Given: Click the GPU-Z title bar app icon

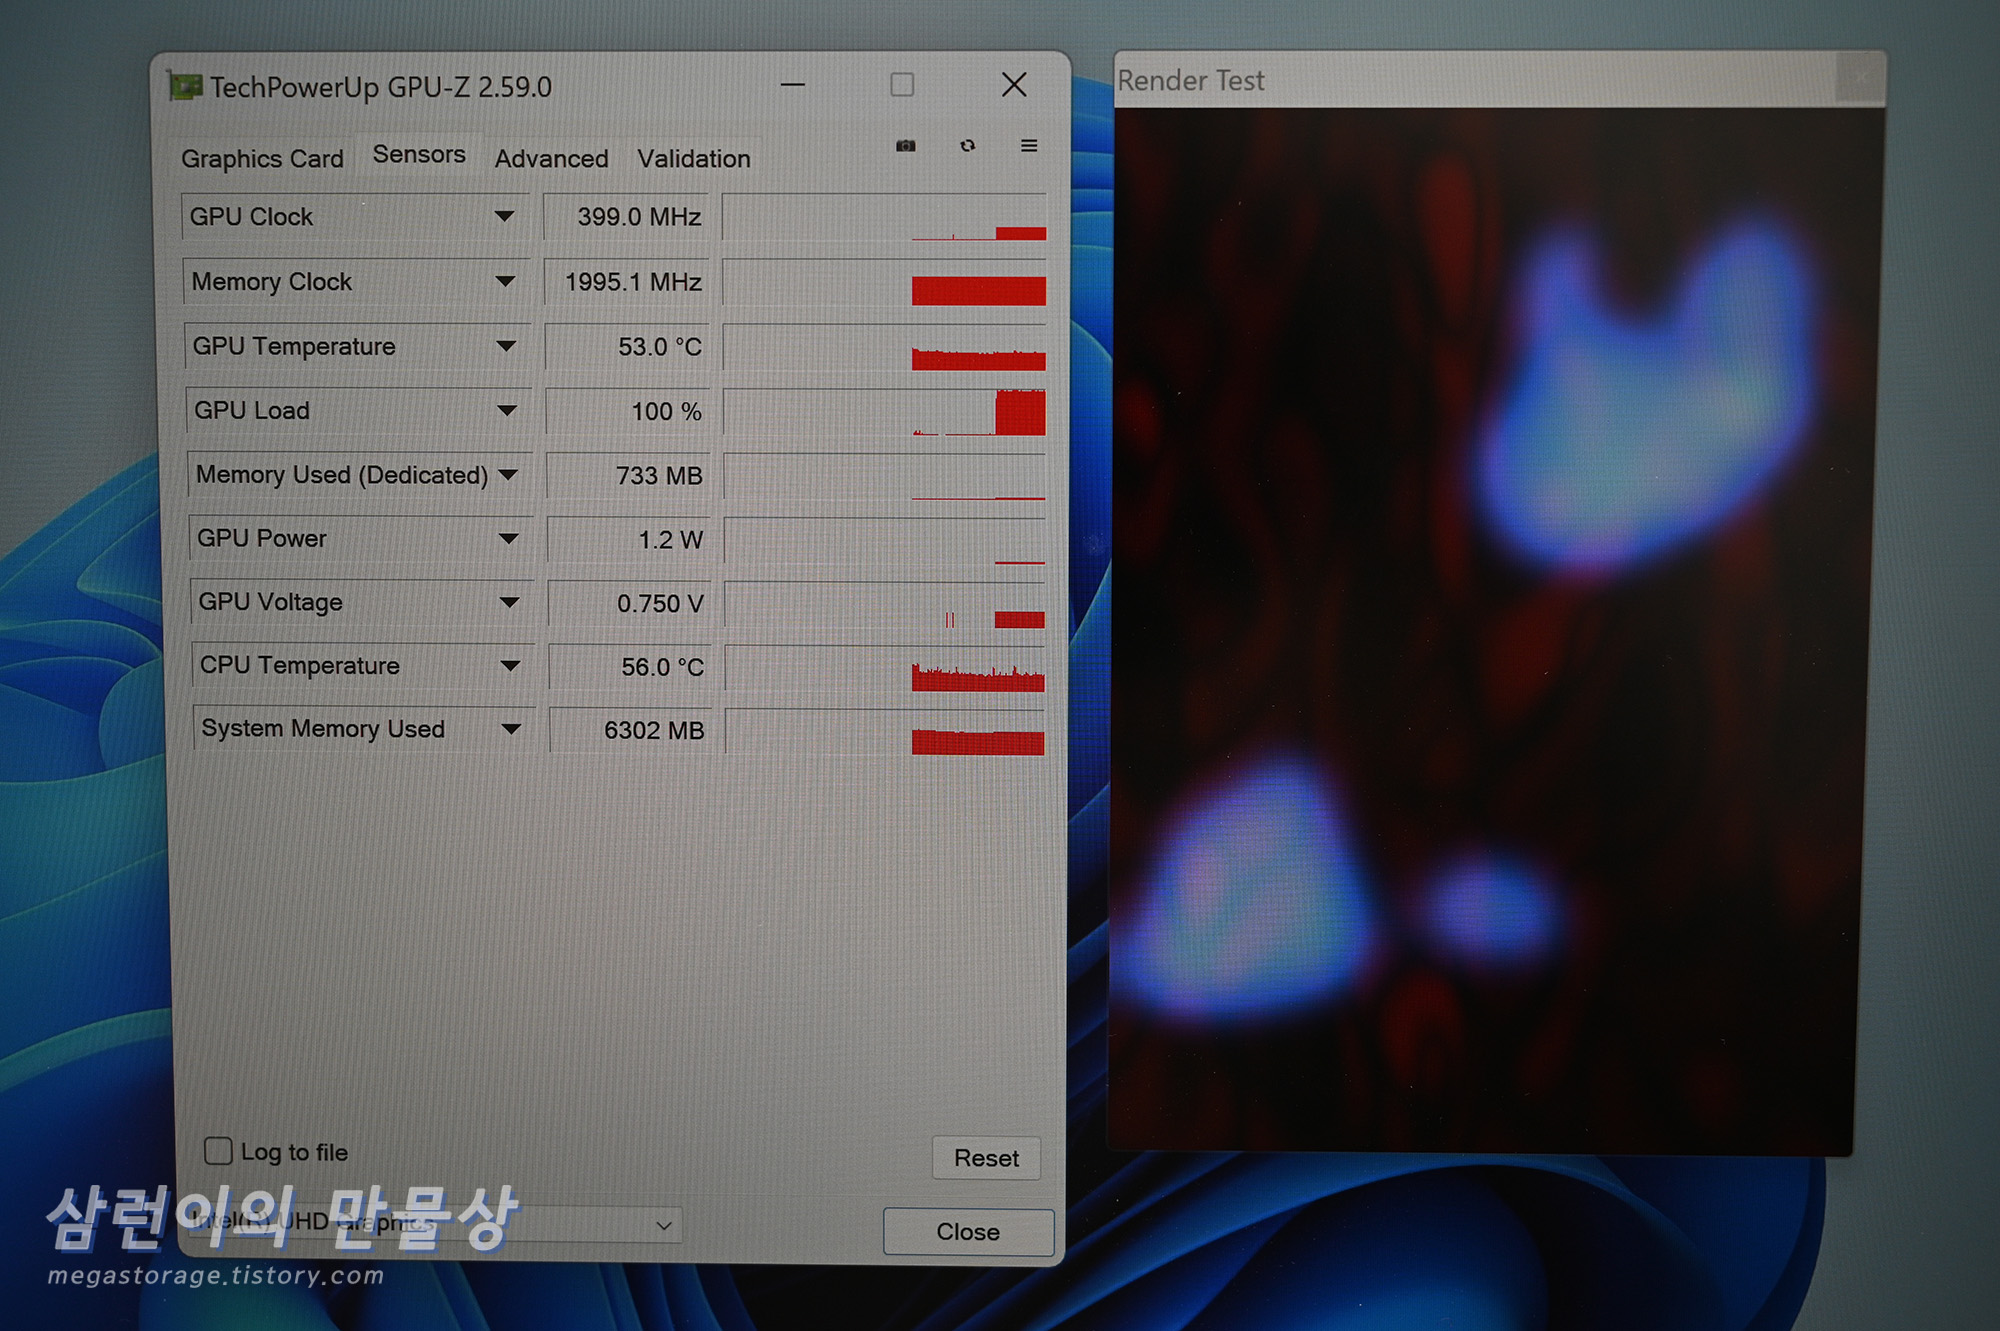Looking at the screenshot, I should [x=185, y=87].
